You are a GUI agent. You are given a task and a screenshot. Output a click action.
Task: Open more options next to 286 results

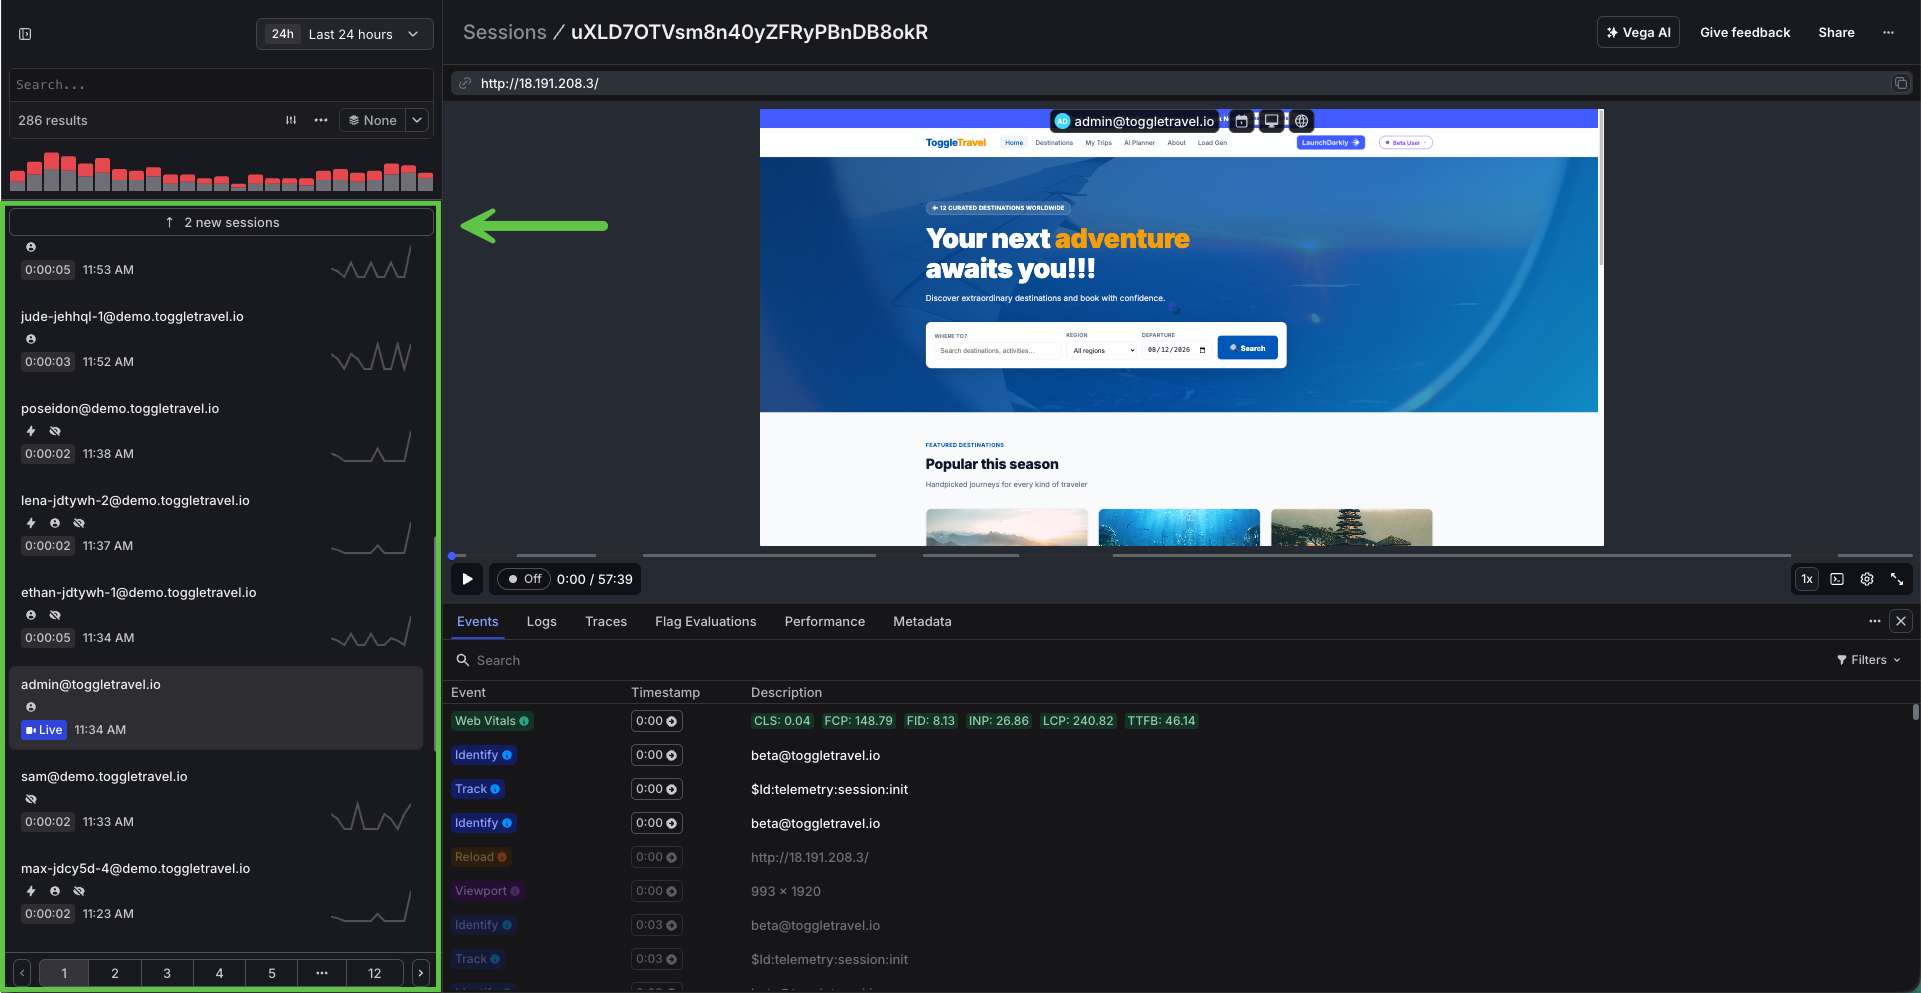click(321, 120)
